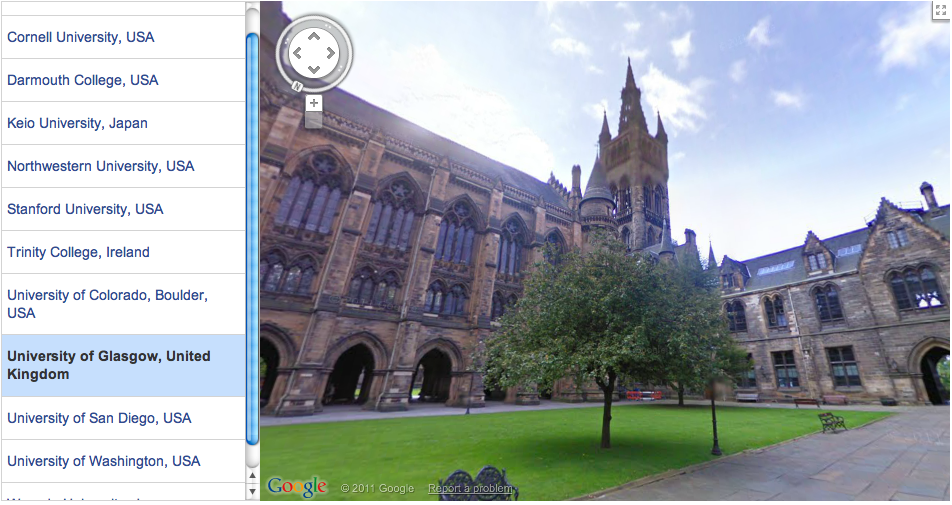Select Trinity College, Ireland
This screenshot has height=505, width=952.
pyautogui.click(x=78, y=252)
